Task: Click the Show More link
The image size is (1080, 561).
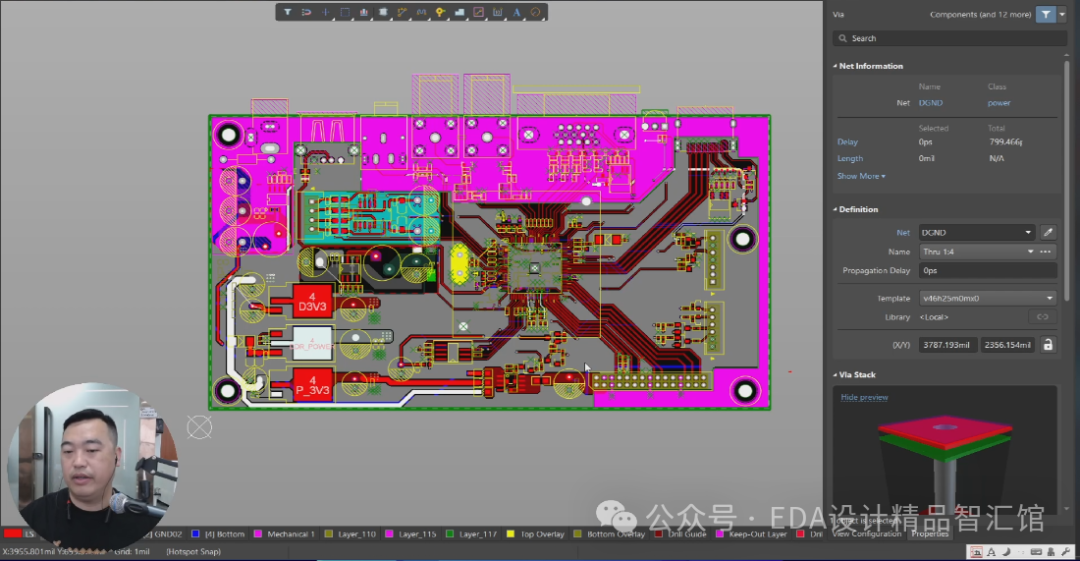Action: coord(861,176)
